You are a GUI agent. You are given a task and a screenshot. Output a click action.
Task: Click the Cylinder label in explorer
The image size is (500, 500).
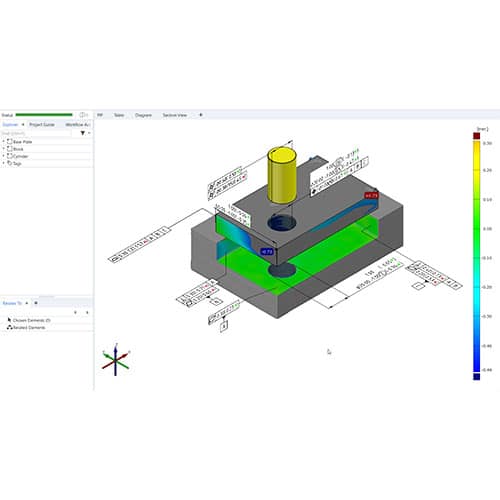pos(21,156)
